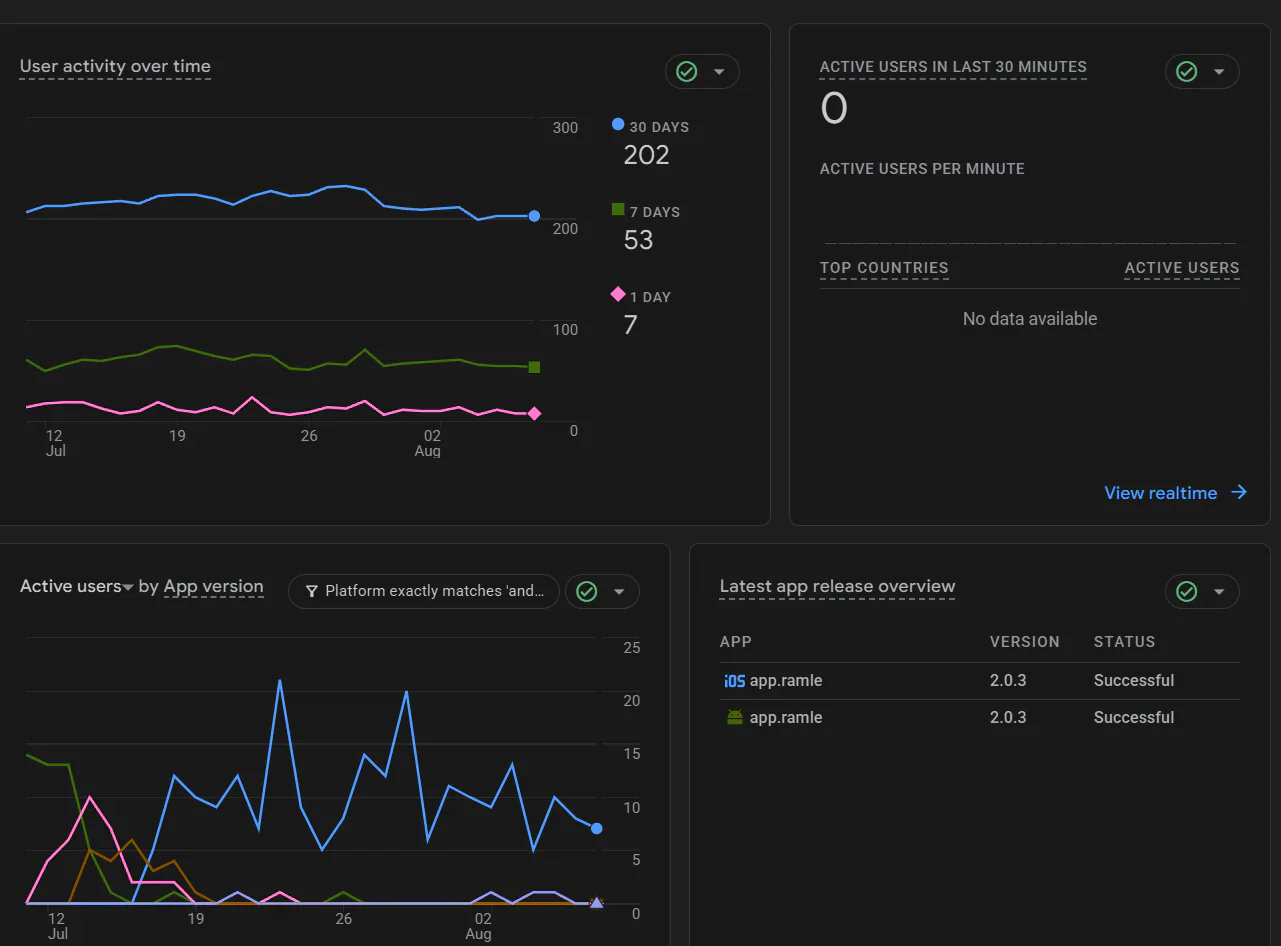Click the green check icon in Active users last 30 minutes card
Viewport: 1281px width, 946px height.
pos(1187,72)
